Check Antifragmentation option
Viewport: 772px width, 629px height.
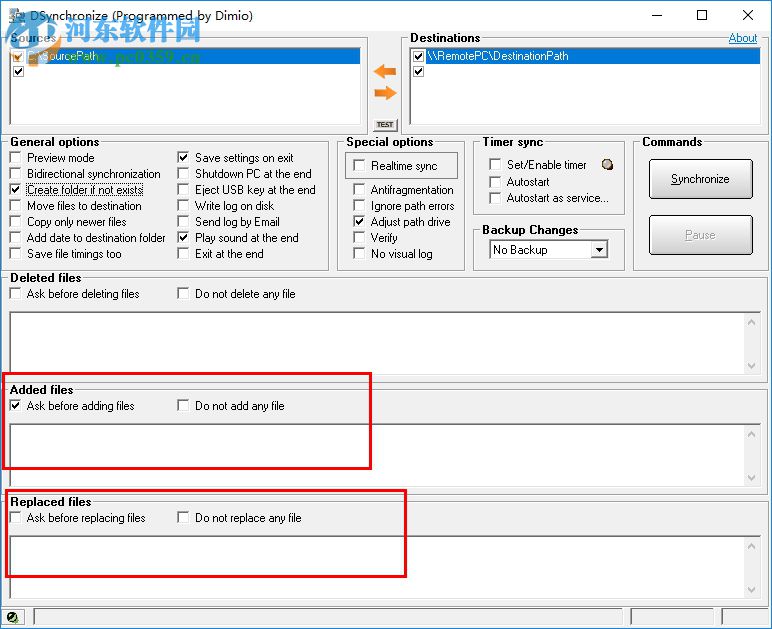click(x=359, y=189)
